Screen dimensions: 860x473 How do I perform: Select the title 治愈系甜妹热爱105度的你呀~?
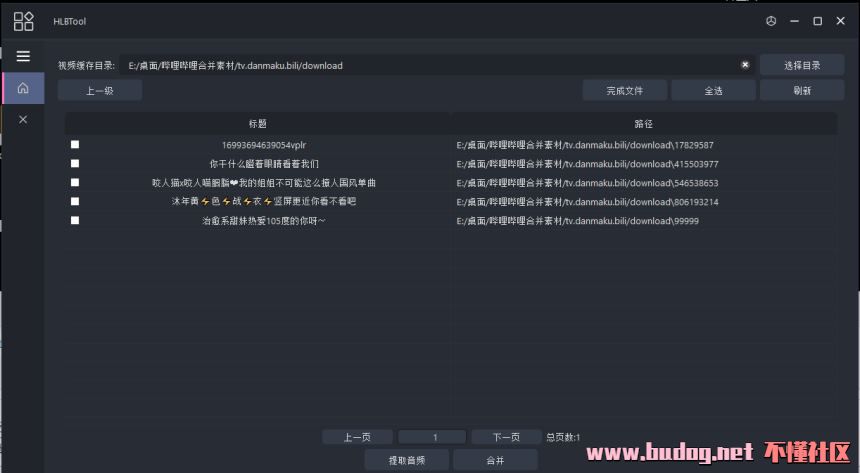click(x=264, y=221)
